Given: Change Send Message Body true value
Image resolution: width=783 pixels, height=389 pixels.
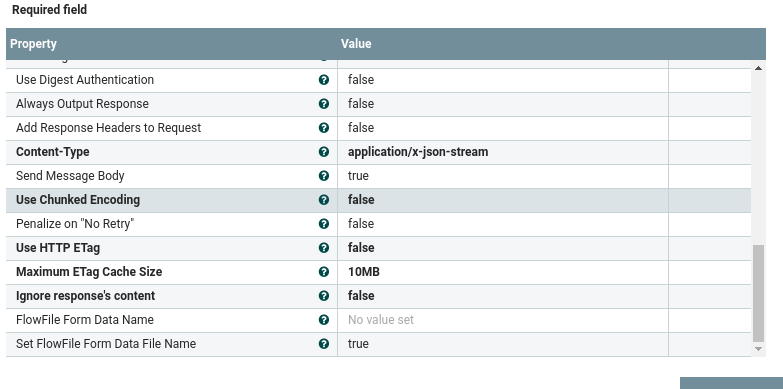Looking at the screenshot, I should tap(503, 176).
